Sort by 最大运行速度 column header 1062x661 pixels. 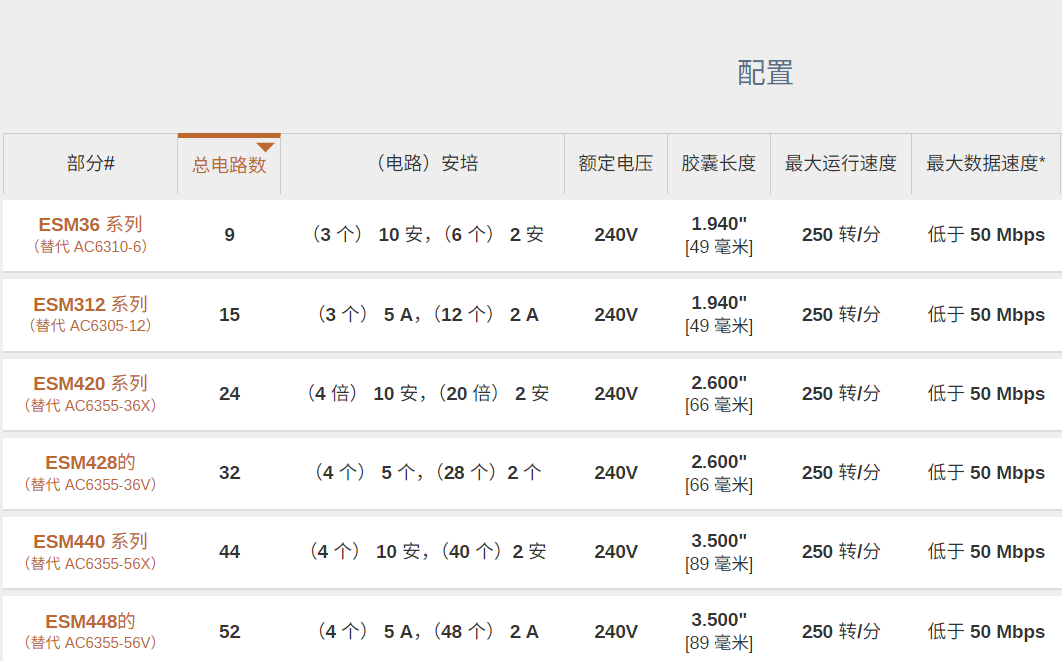pyautogui.click(x=841, y=163)
